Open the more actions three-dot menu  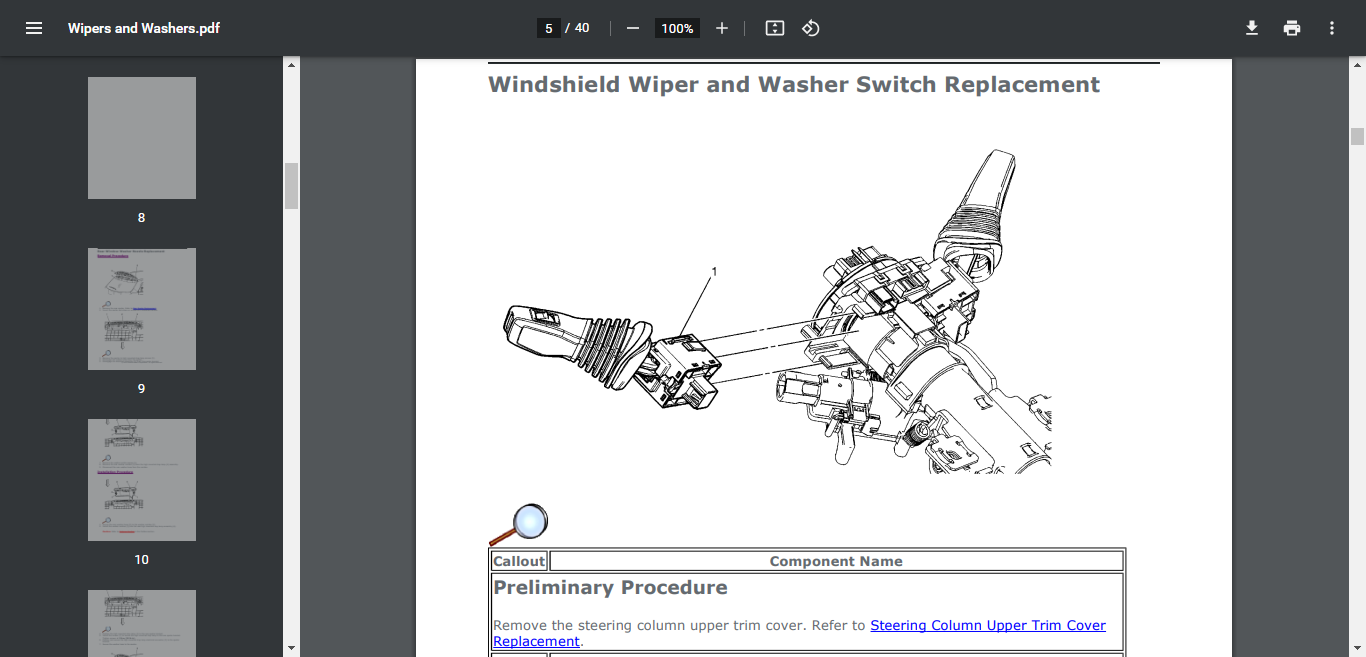click(x=1332, y=28)
